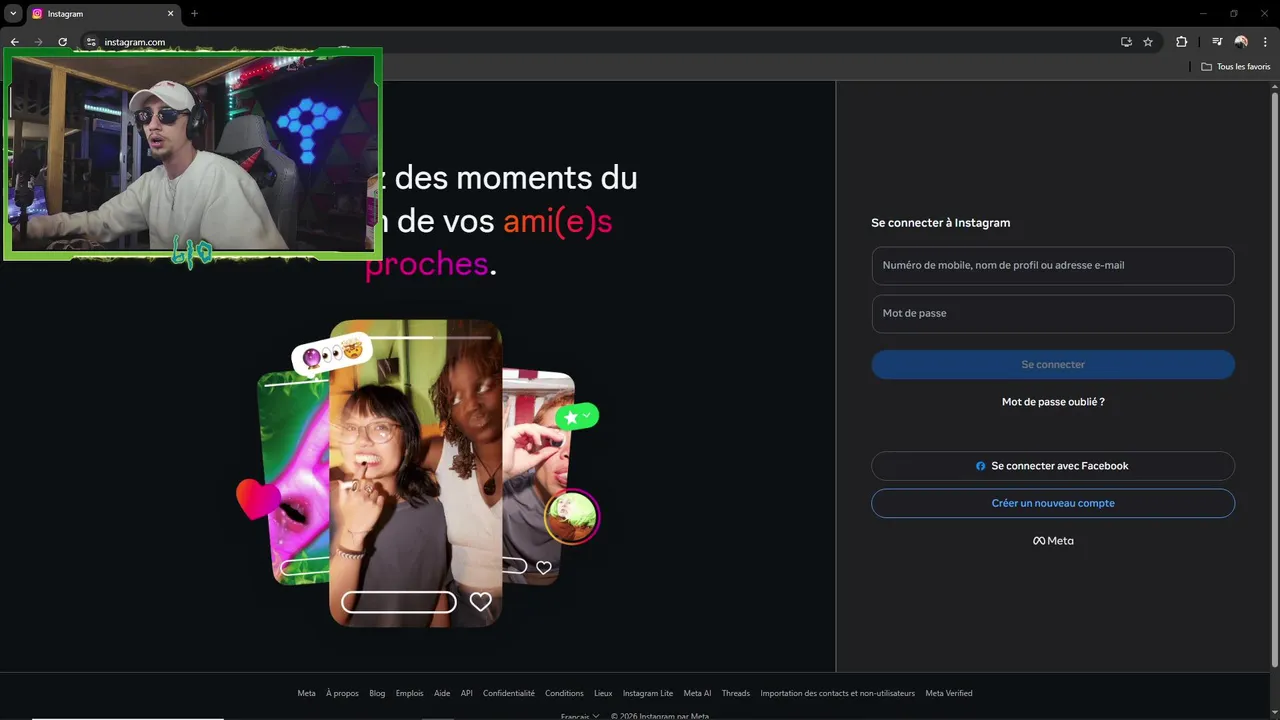Focus the mobile number or e-mail field

coord(1053,266)
